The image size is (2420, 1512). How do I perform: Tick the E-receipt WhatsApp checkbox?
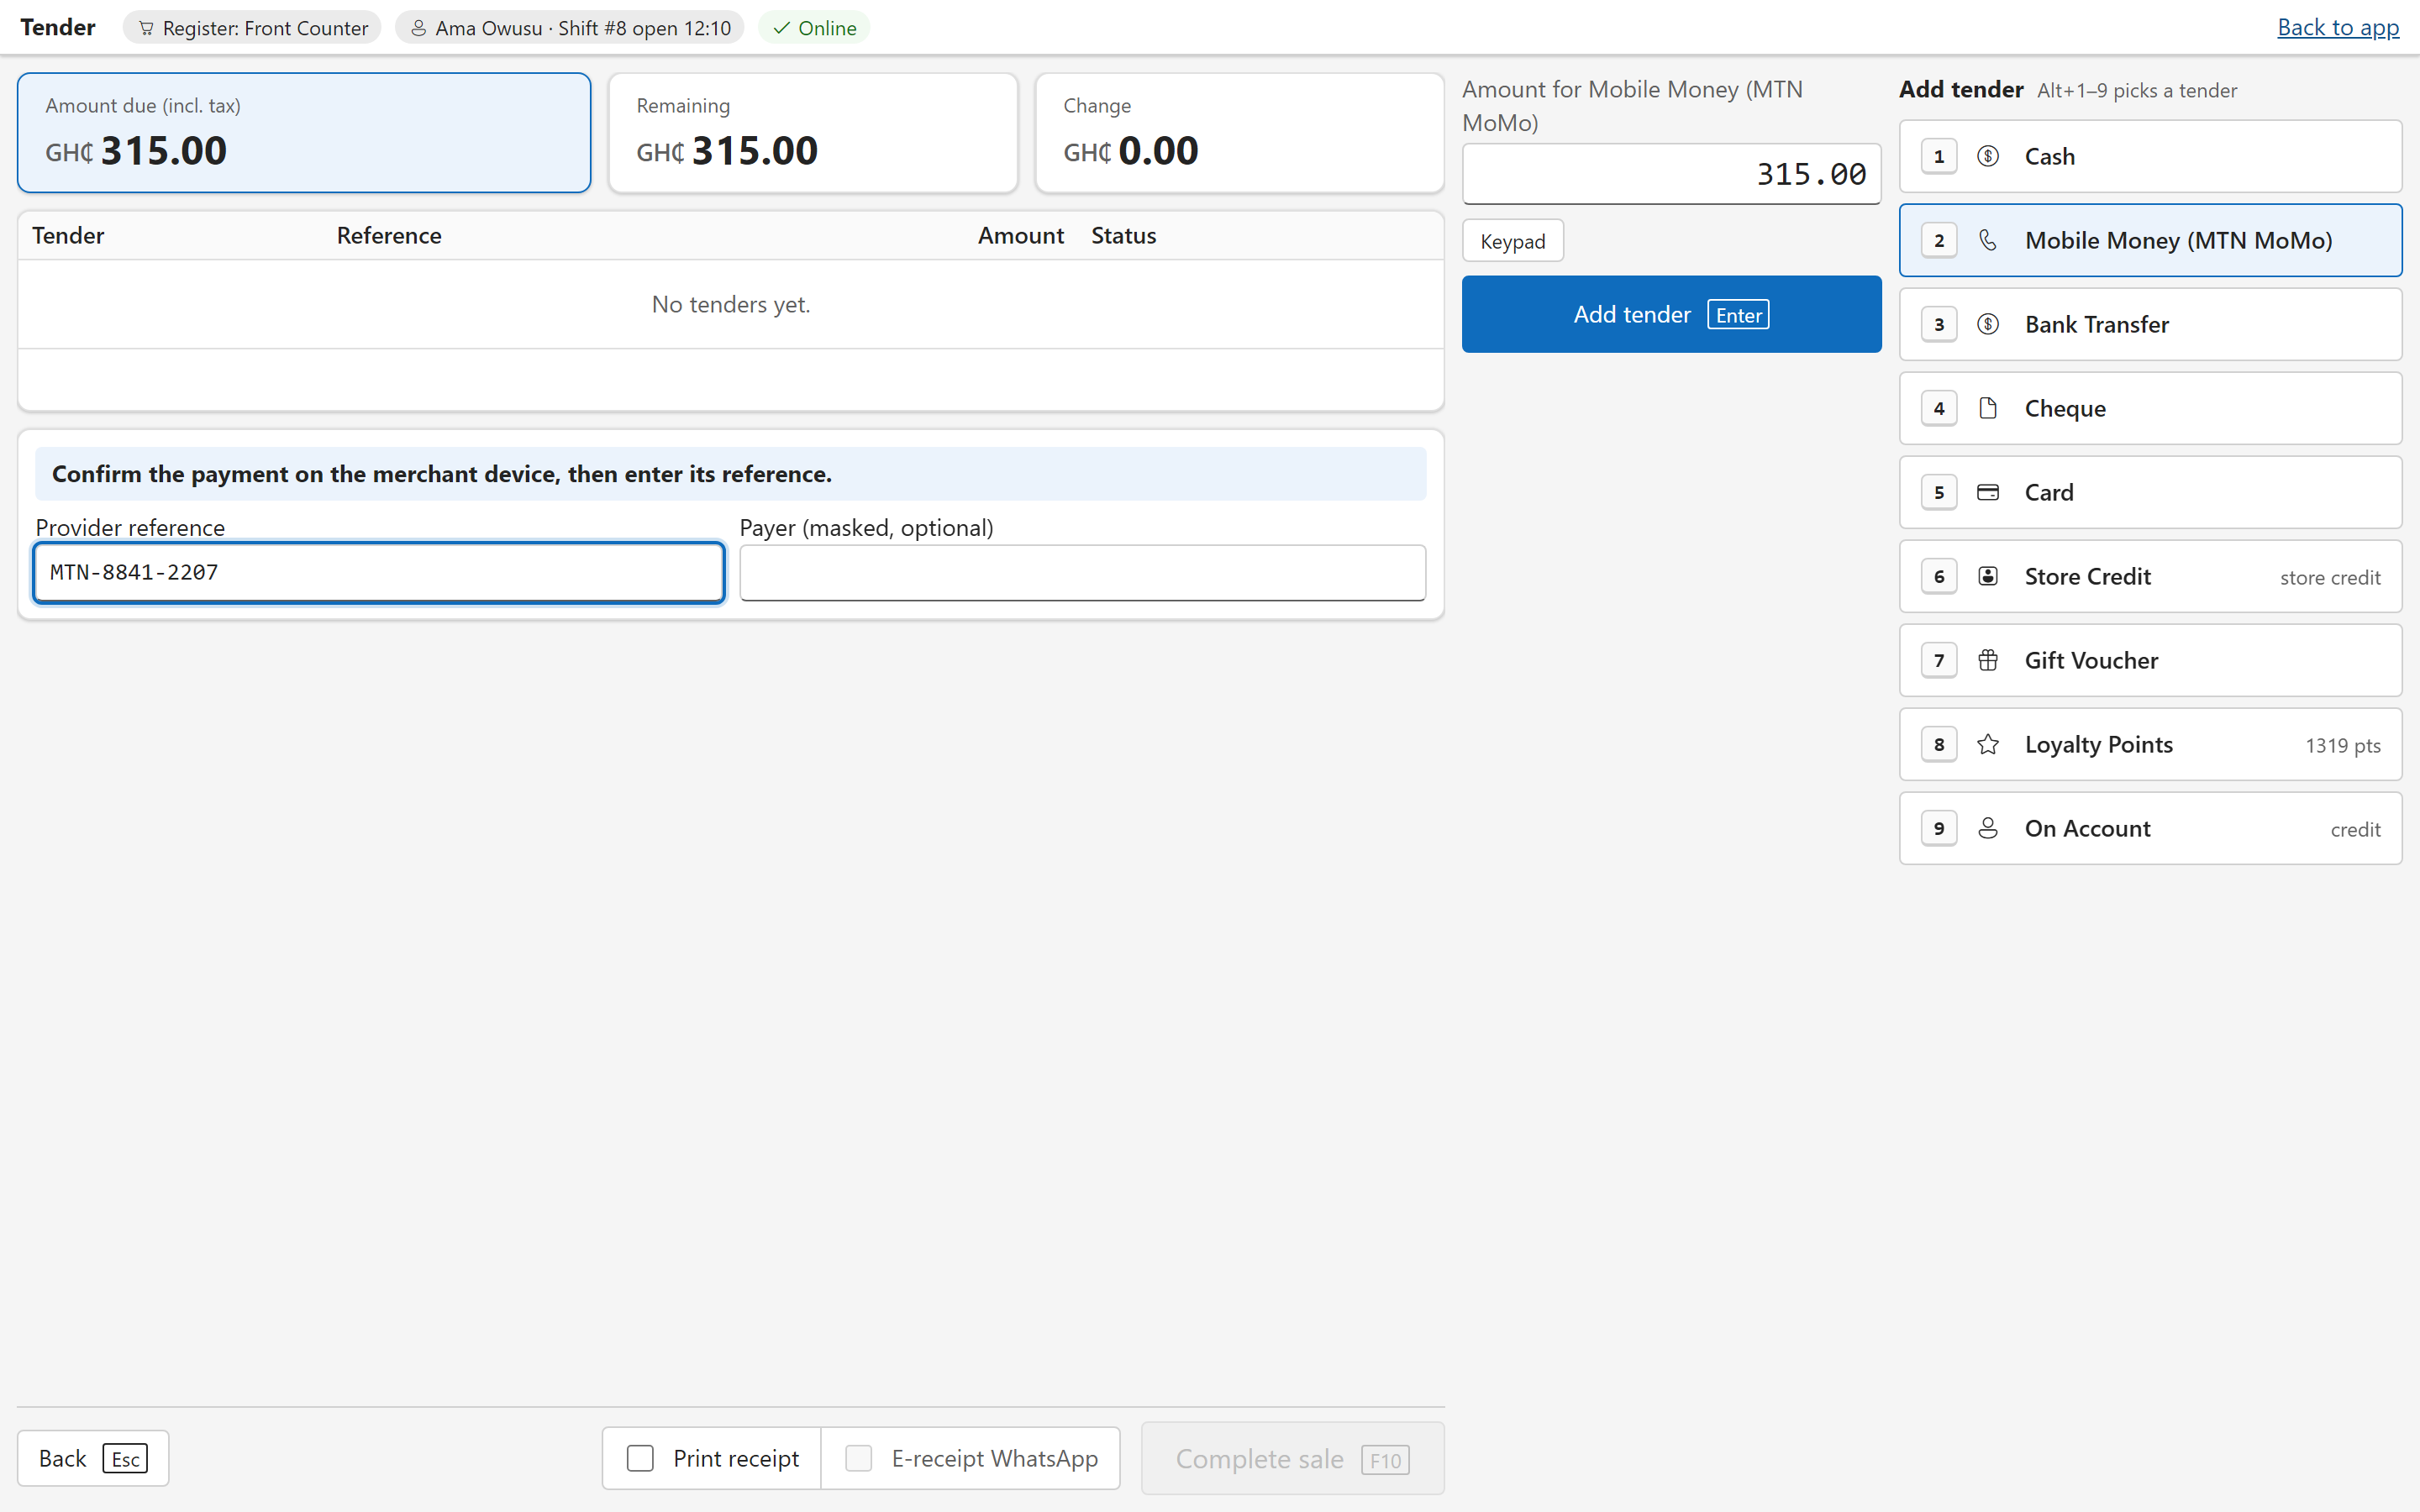pyautogui.click(x=858, y=1458)
